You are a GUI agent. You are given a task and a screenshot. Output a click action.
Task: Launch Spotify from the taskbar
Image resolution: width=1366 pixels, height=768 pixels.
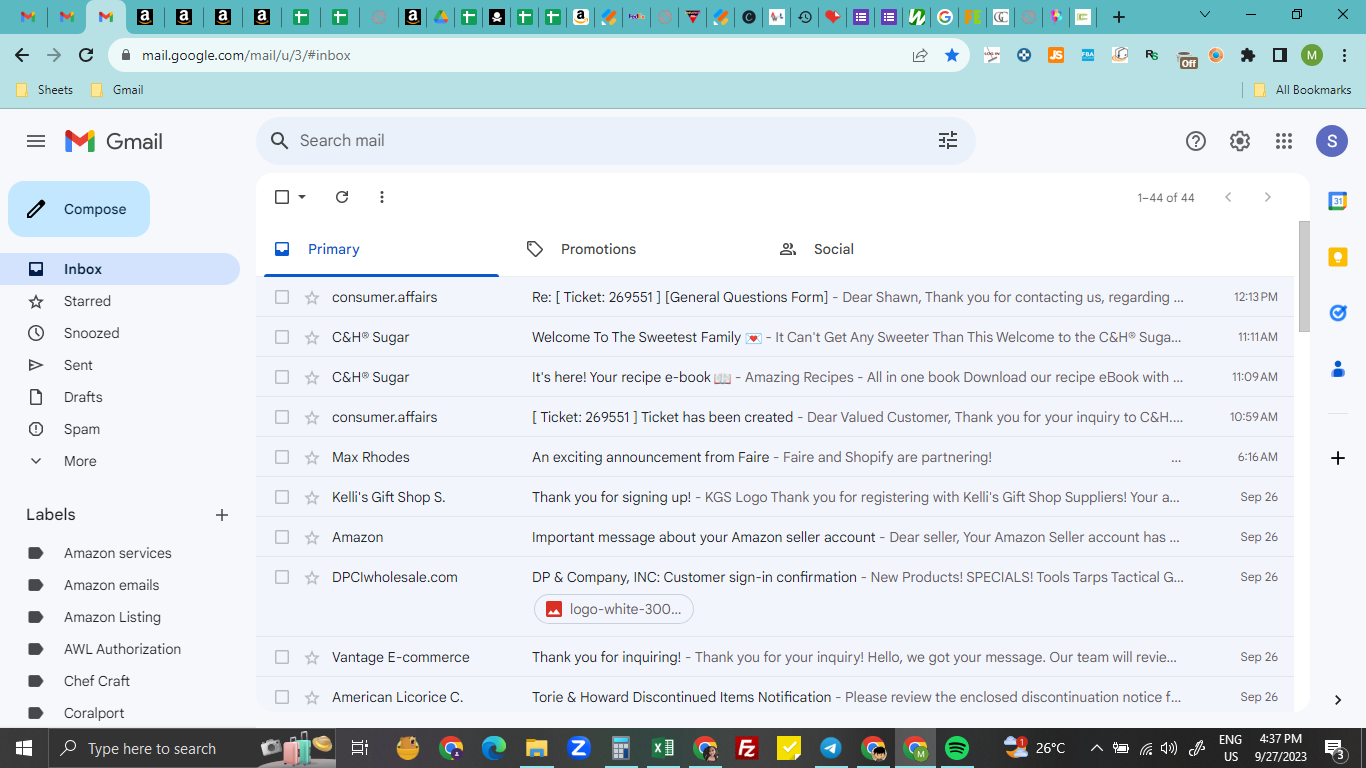coord(957,748)
